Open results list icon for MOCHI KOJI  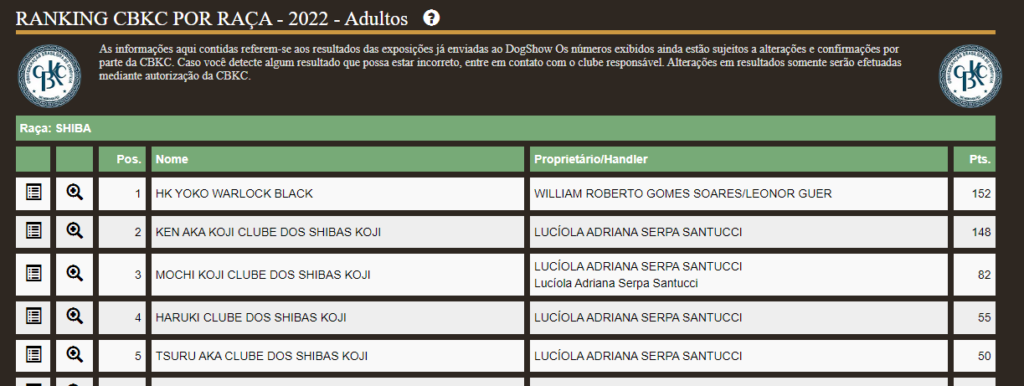click(x=33, y=274)
